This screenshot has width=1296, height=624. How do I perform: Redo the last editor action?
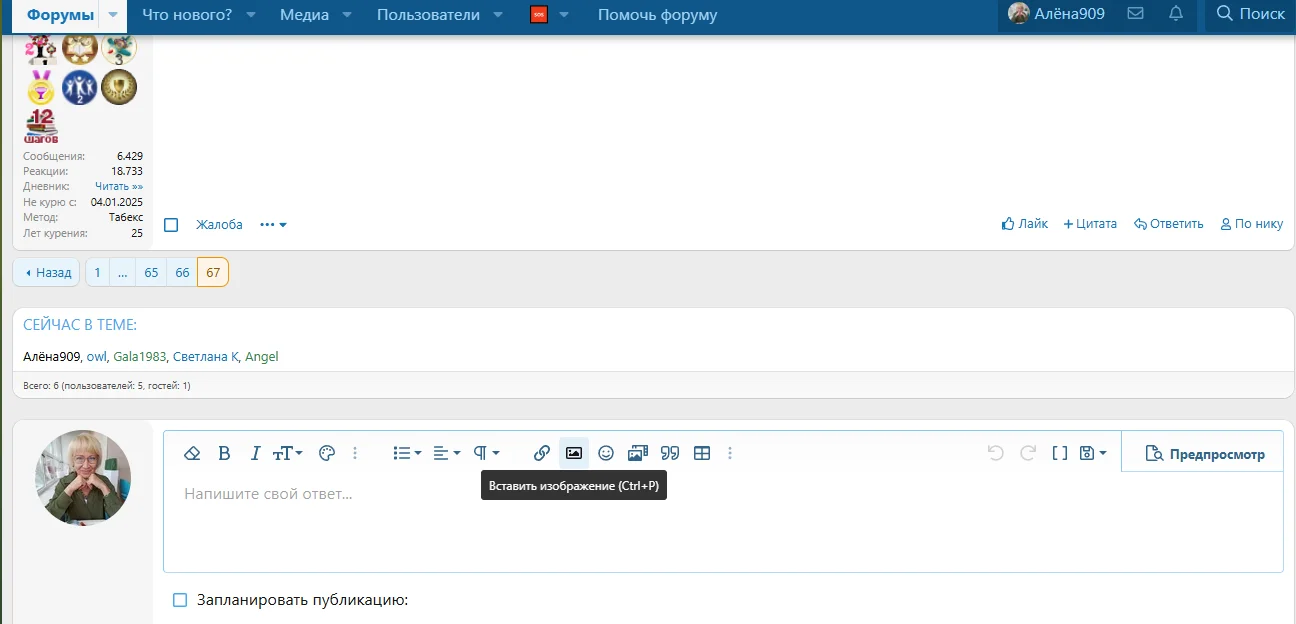pos(1028,453)
